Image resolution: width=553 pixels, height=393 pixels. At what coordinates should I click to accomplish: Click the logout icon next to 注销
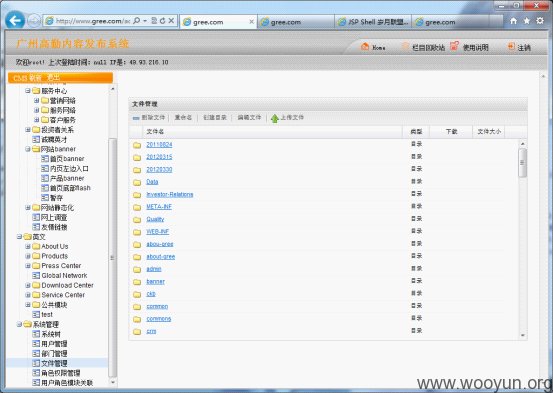coord(511,46)
